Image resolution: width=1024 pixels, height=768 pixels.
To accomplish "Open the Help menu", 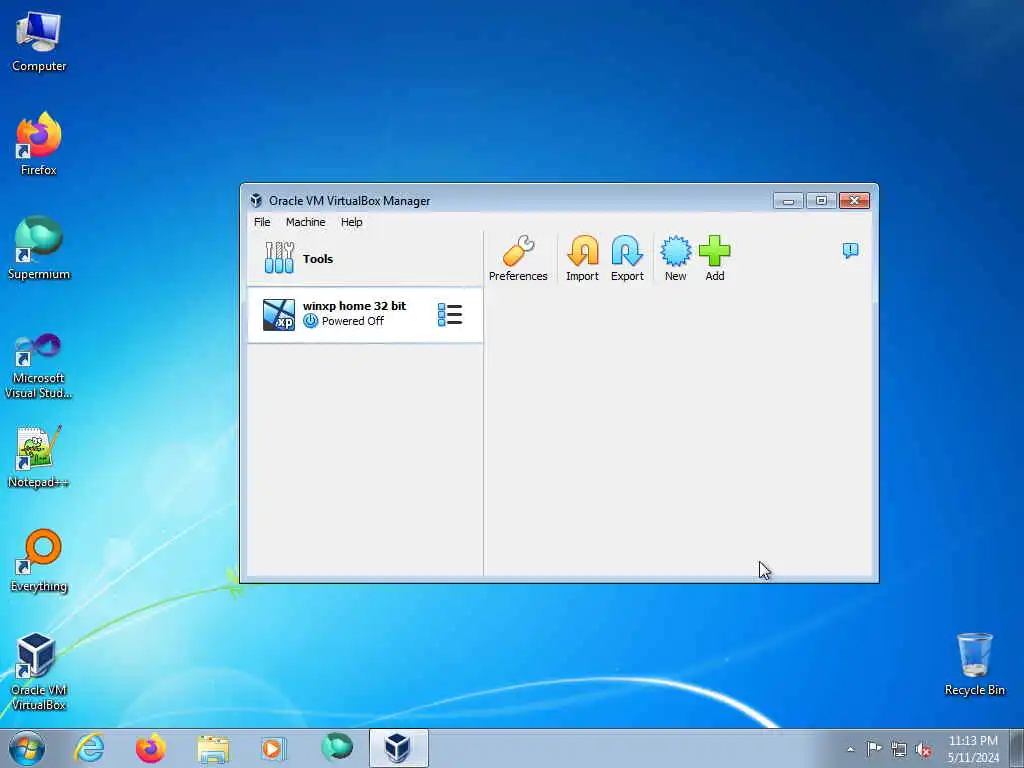I will pyautogui.click(x=351, y=222).
